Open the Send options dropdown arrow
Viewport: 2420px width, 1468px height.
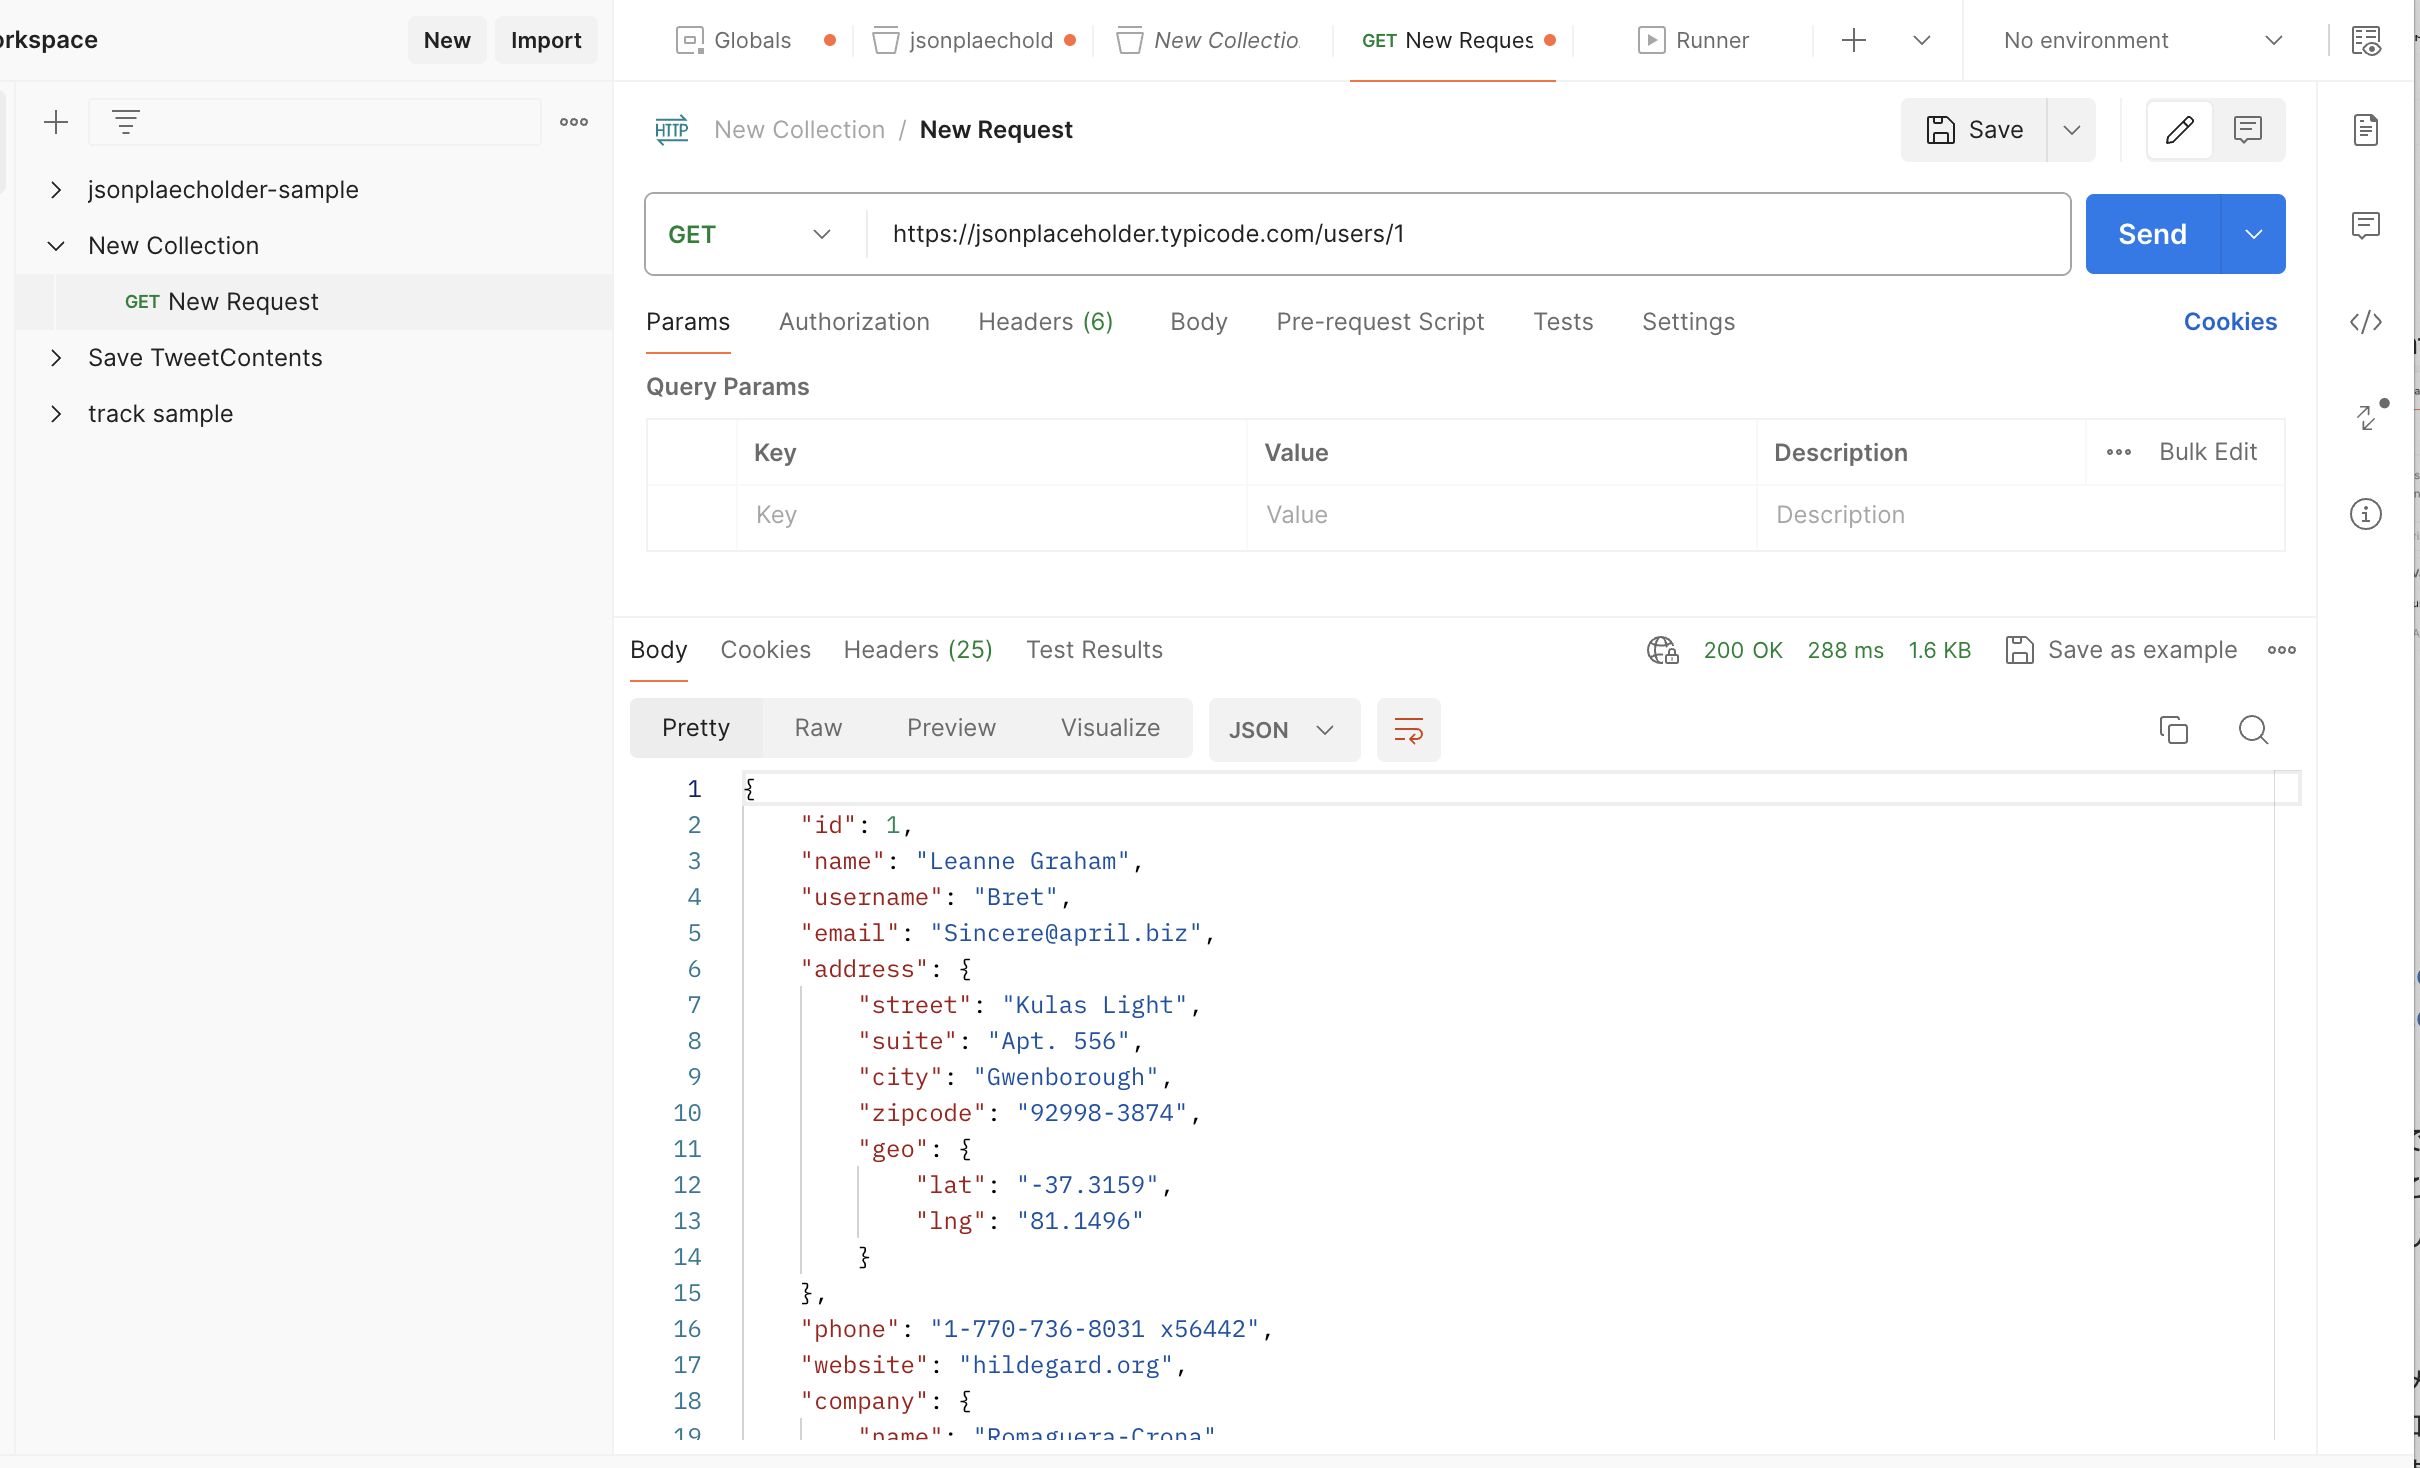point(2253,234)
